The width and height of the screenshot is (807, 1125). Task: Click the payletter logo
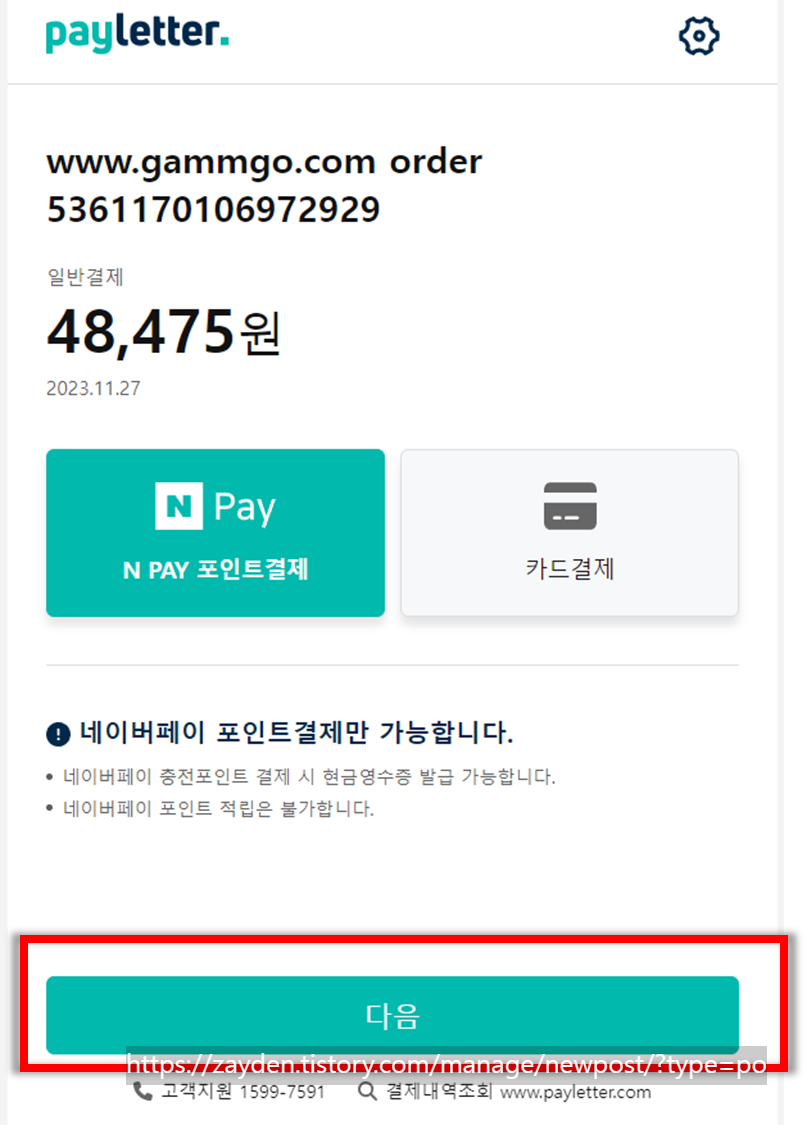pyautogui.click(x=137, y=34)
